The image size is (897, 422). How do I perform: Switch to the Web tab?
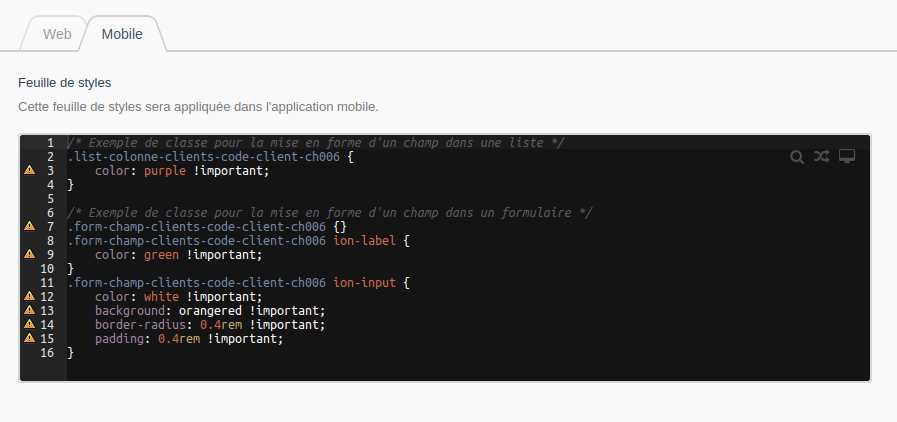[x=57, y=34]
